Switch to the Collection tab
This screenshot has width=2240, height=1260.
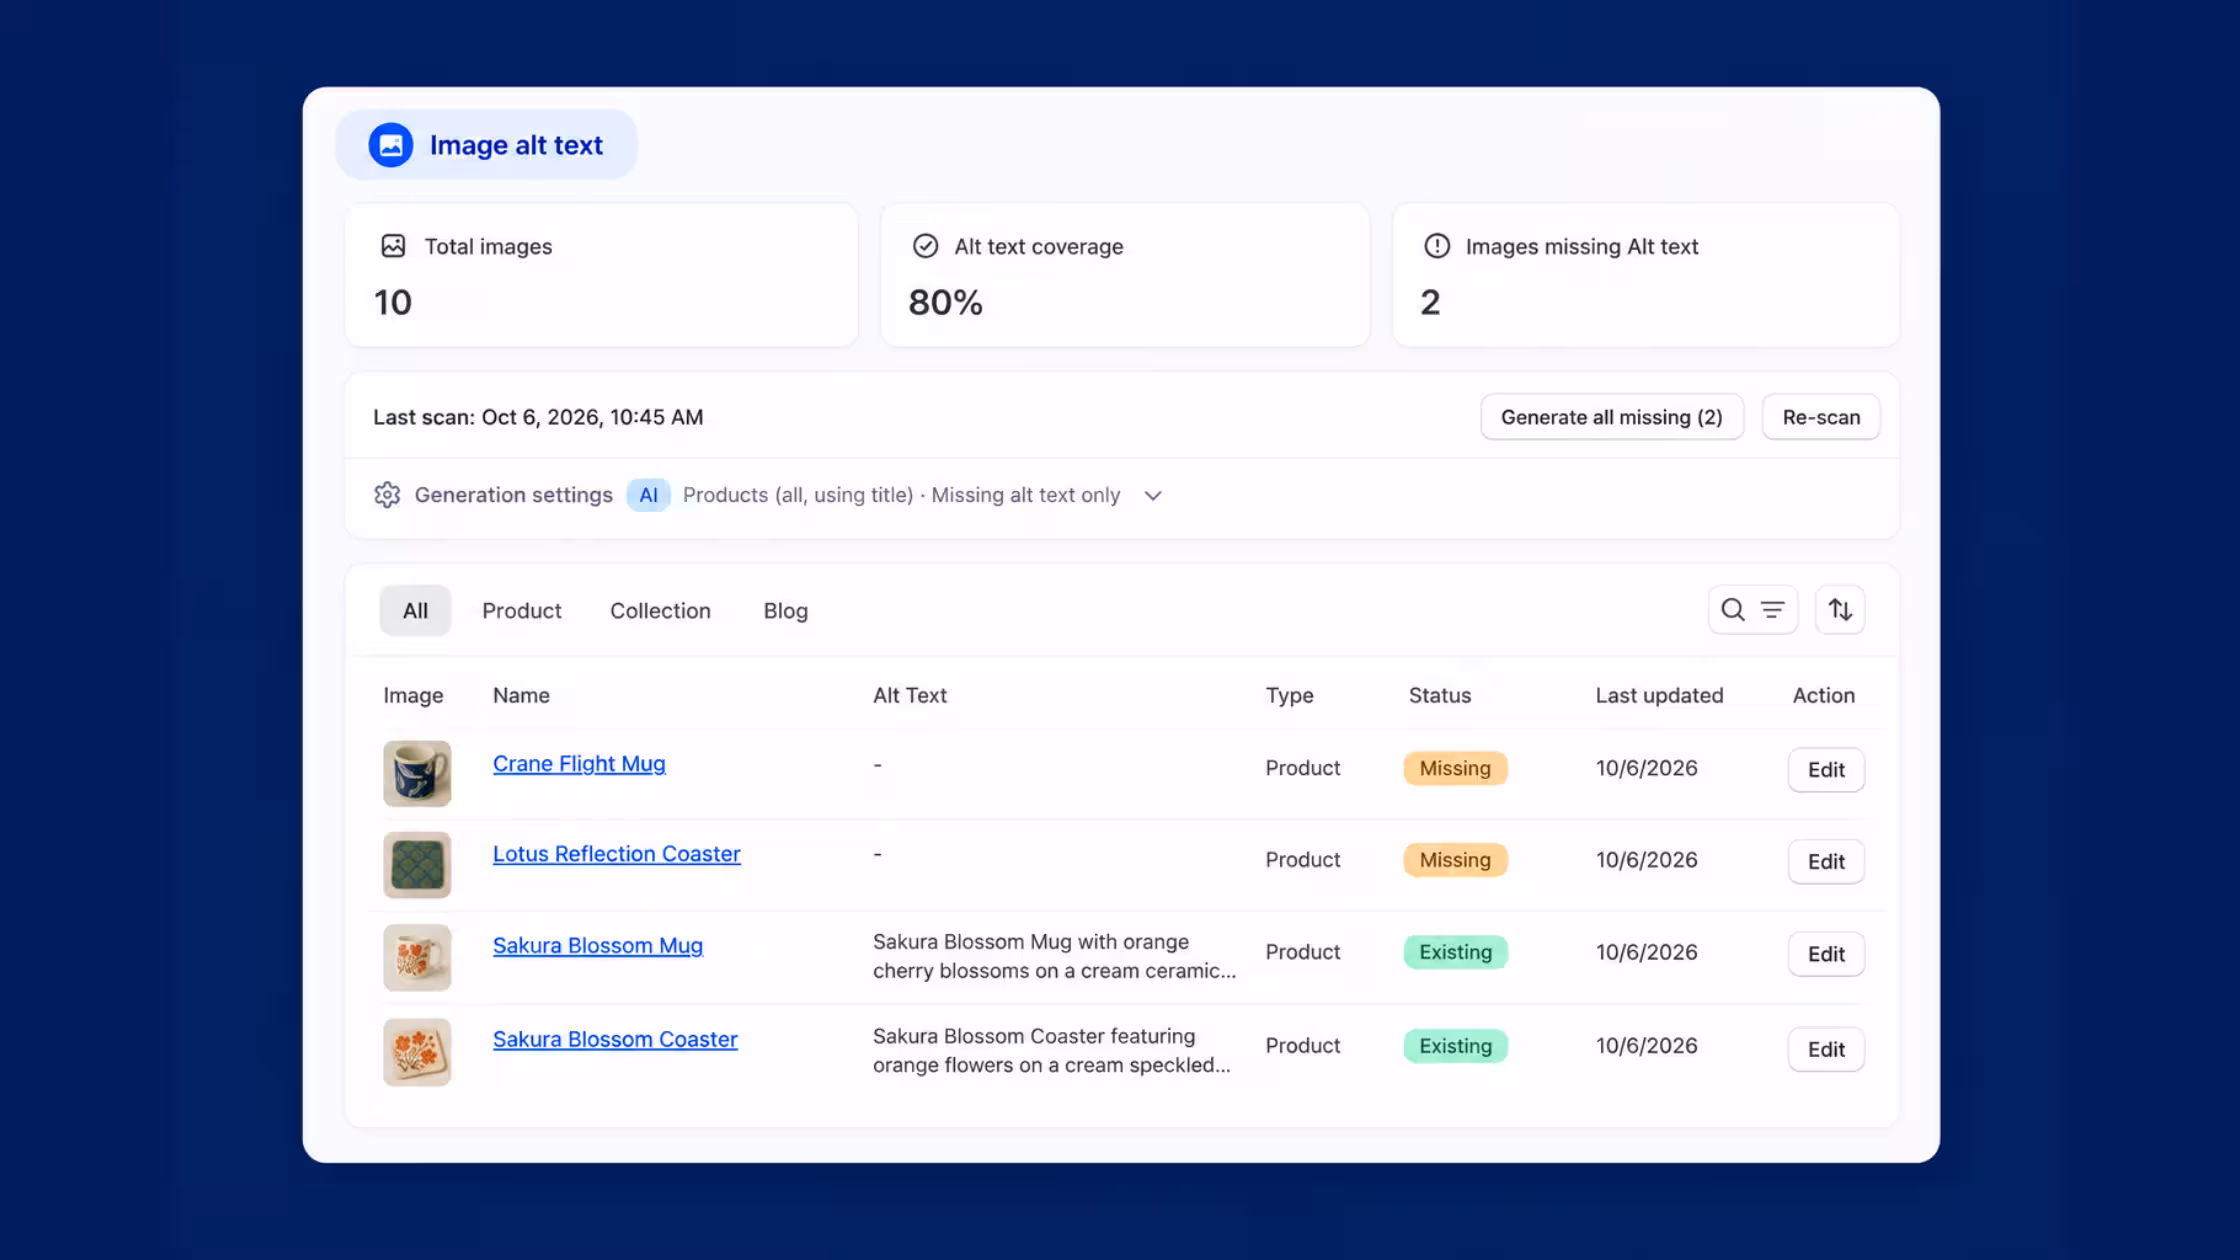click(660, 610)
